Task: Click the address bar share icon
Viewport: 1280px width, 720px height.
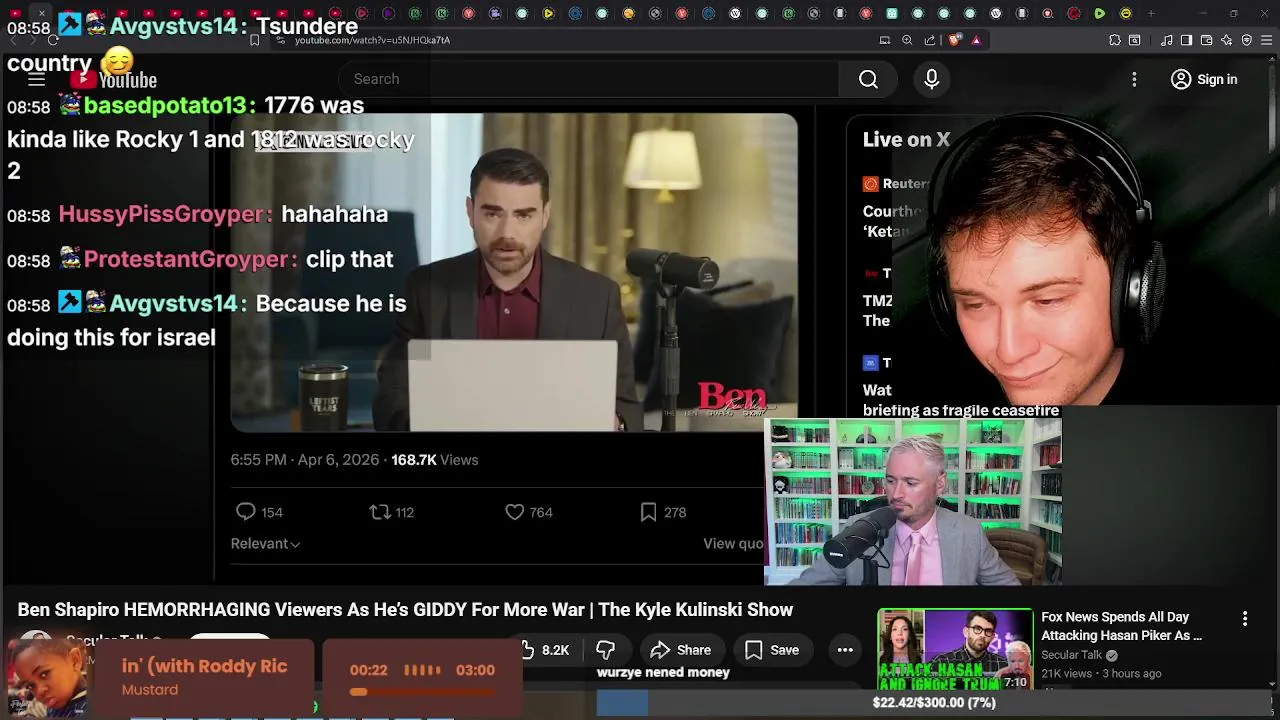Action: click(x=930, y=40)
